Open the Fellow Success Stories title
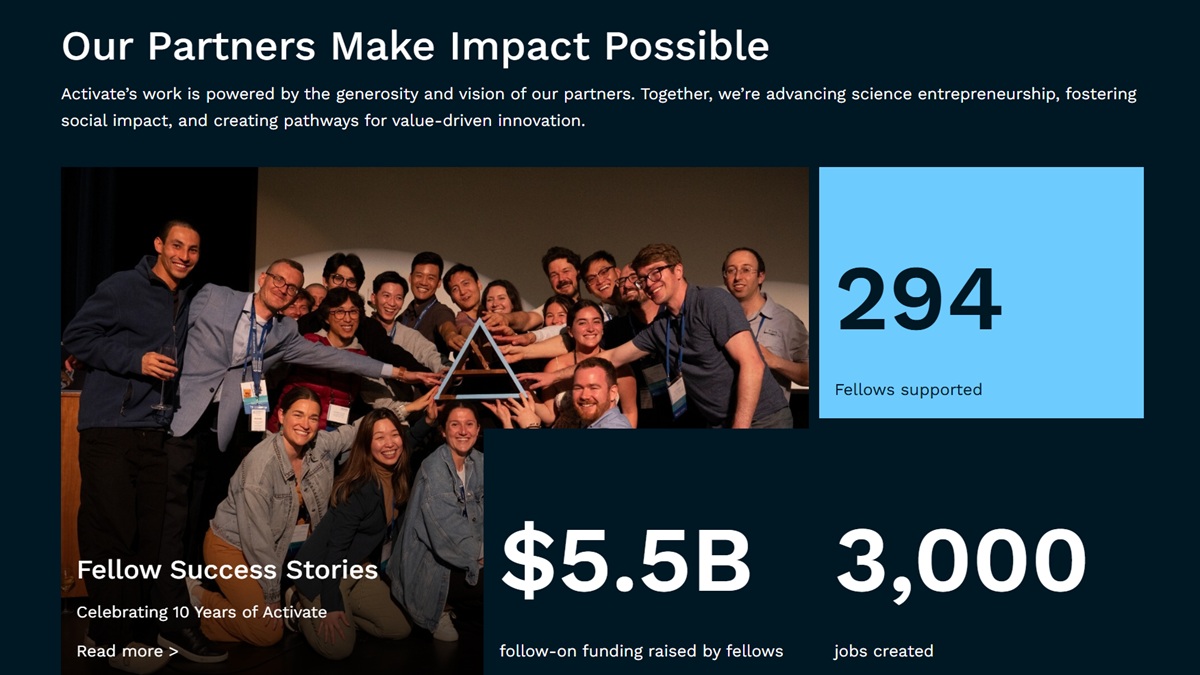Screen dimensions: 1200x675 [227, 570]
